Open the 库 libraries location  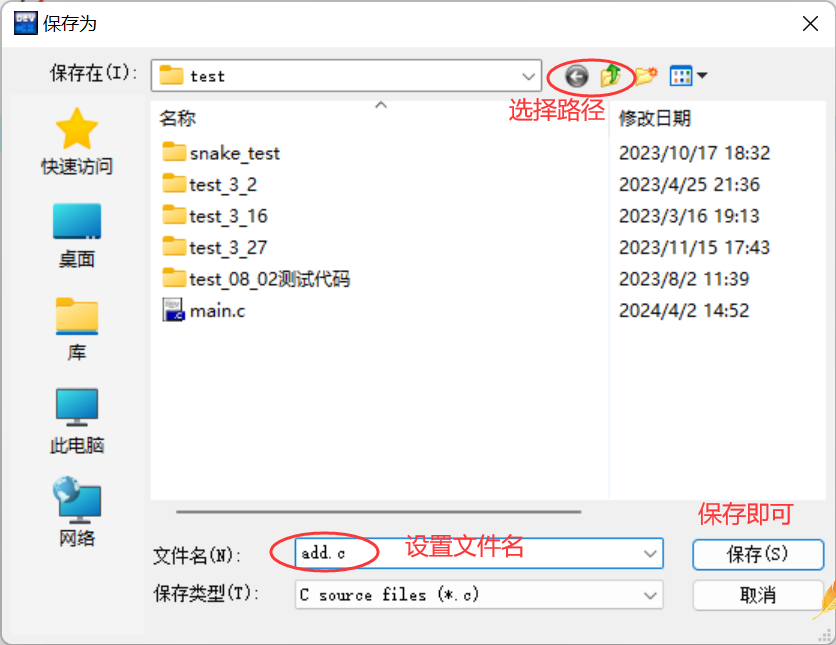77,329
